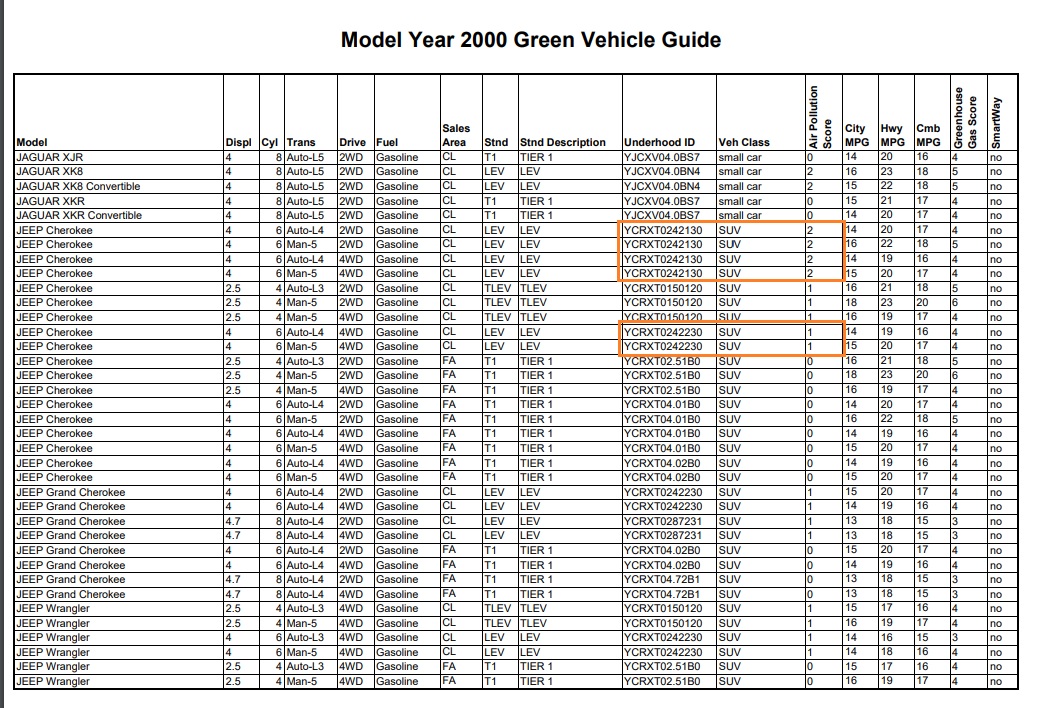Click the Fuel column header
The width and height of the screenshot is (1040, 708).
387,142
